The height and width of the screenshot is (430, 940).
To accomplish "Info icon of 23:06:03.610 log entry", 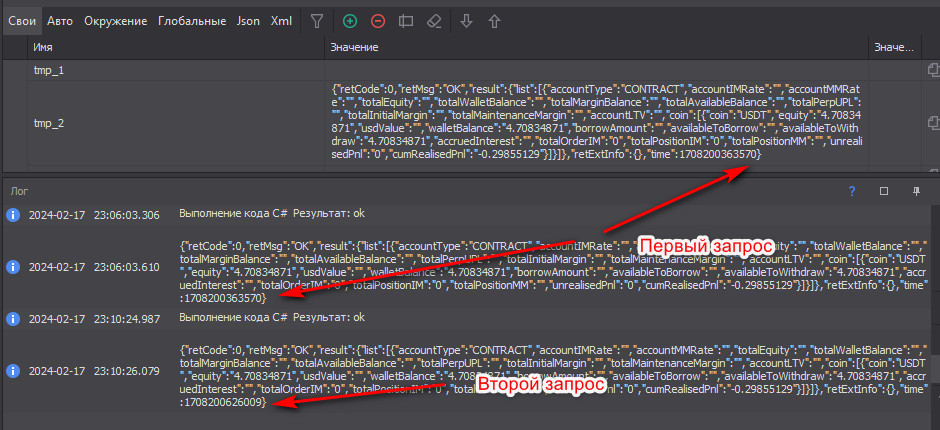I will pos(13,267).
